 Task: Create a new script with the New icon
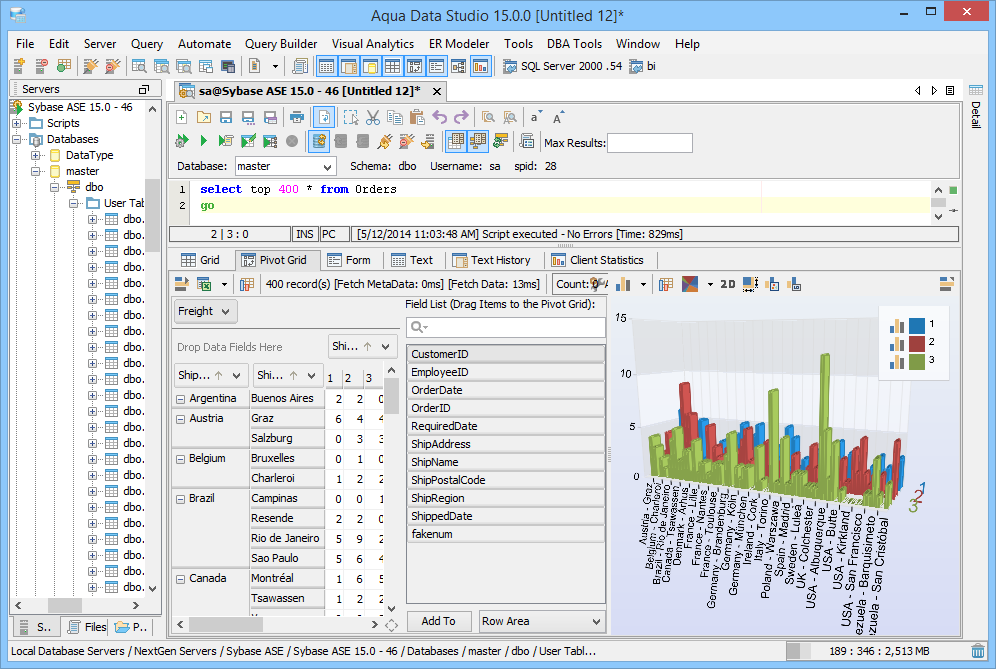point(182,117)
